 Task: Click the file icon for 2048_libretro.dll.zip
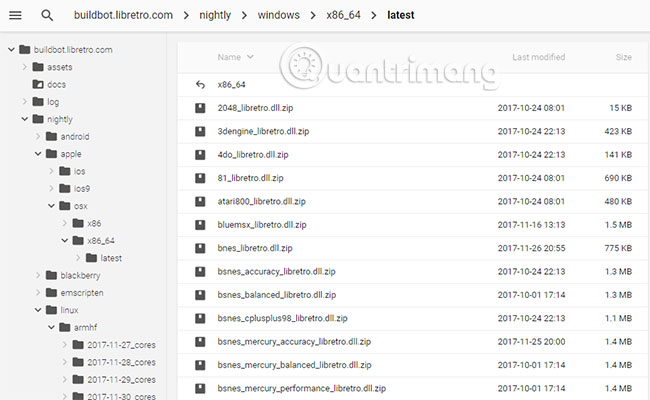click(200, 107)
